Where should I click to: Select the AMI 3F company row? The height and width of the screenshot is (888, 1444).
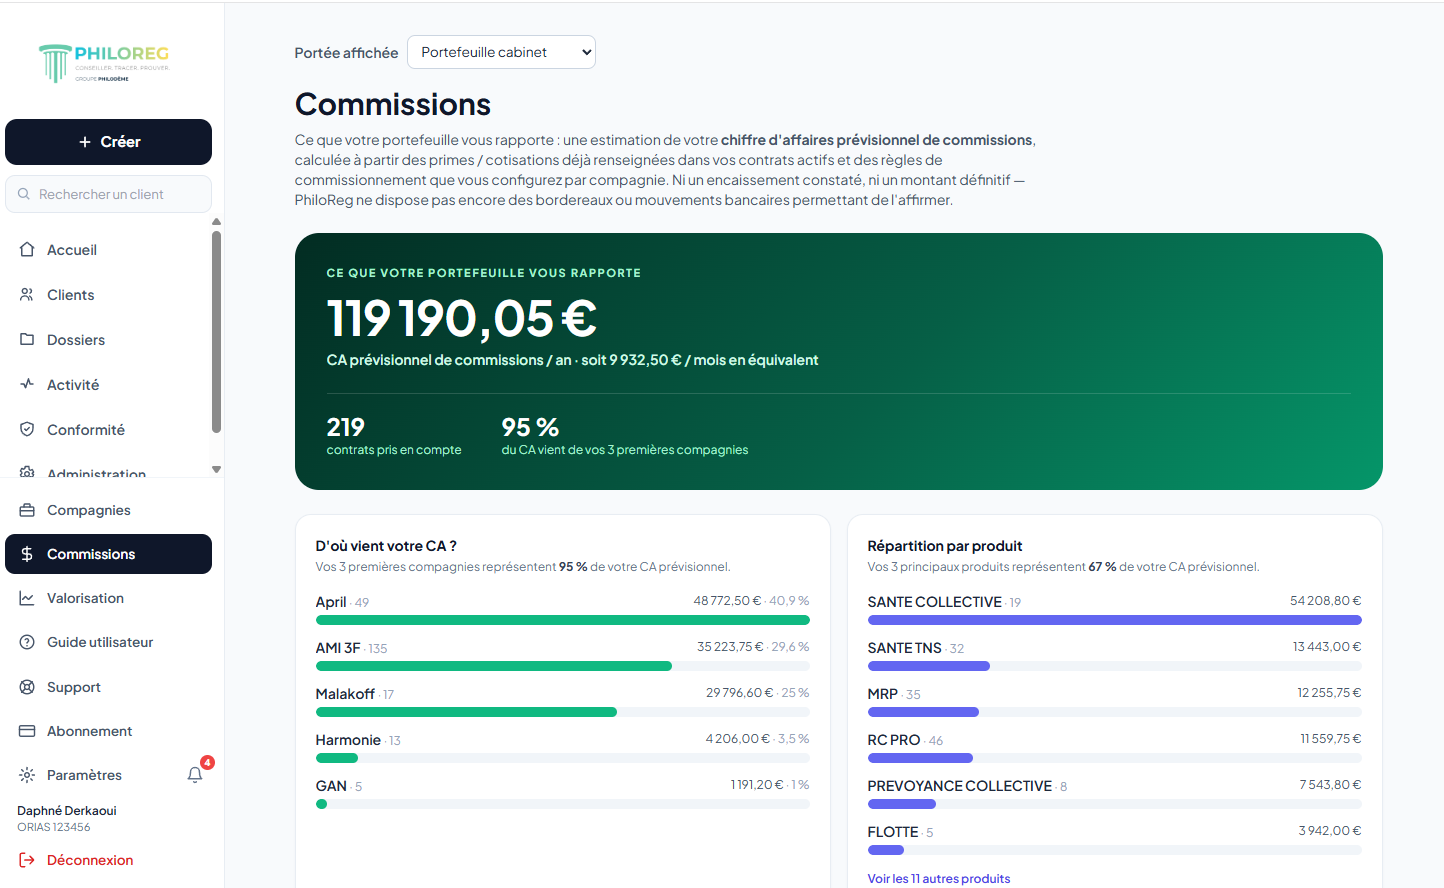click(563, 657)
